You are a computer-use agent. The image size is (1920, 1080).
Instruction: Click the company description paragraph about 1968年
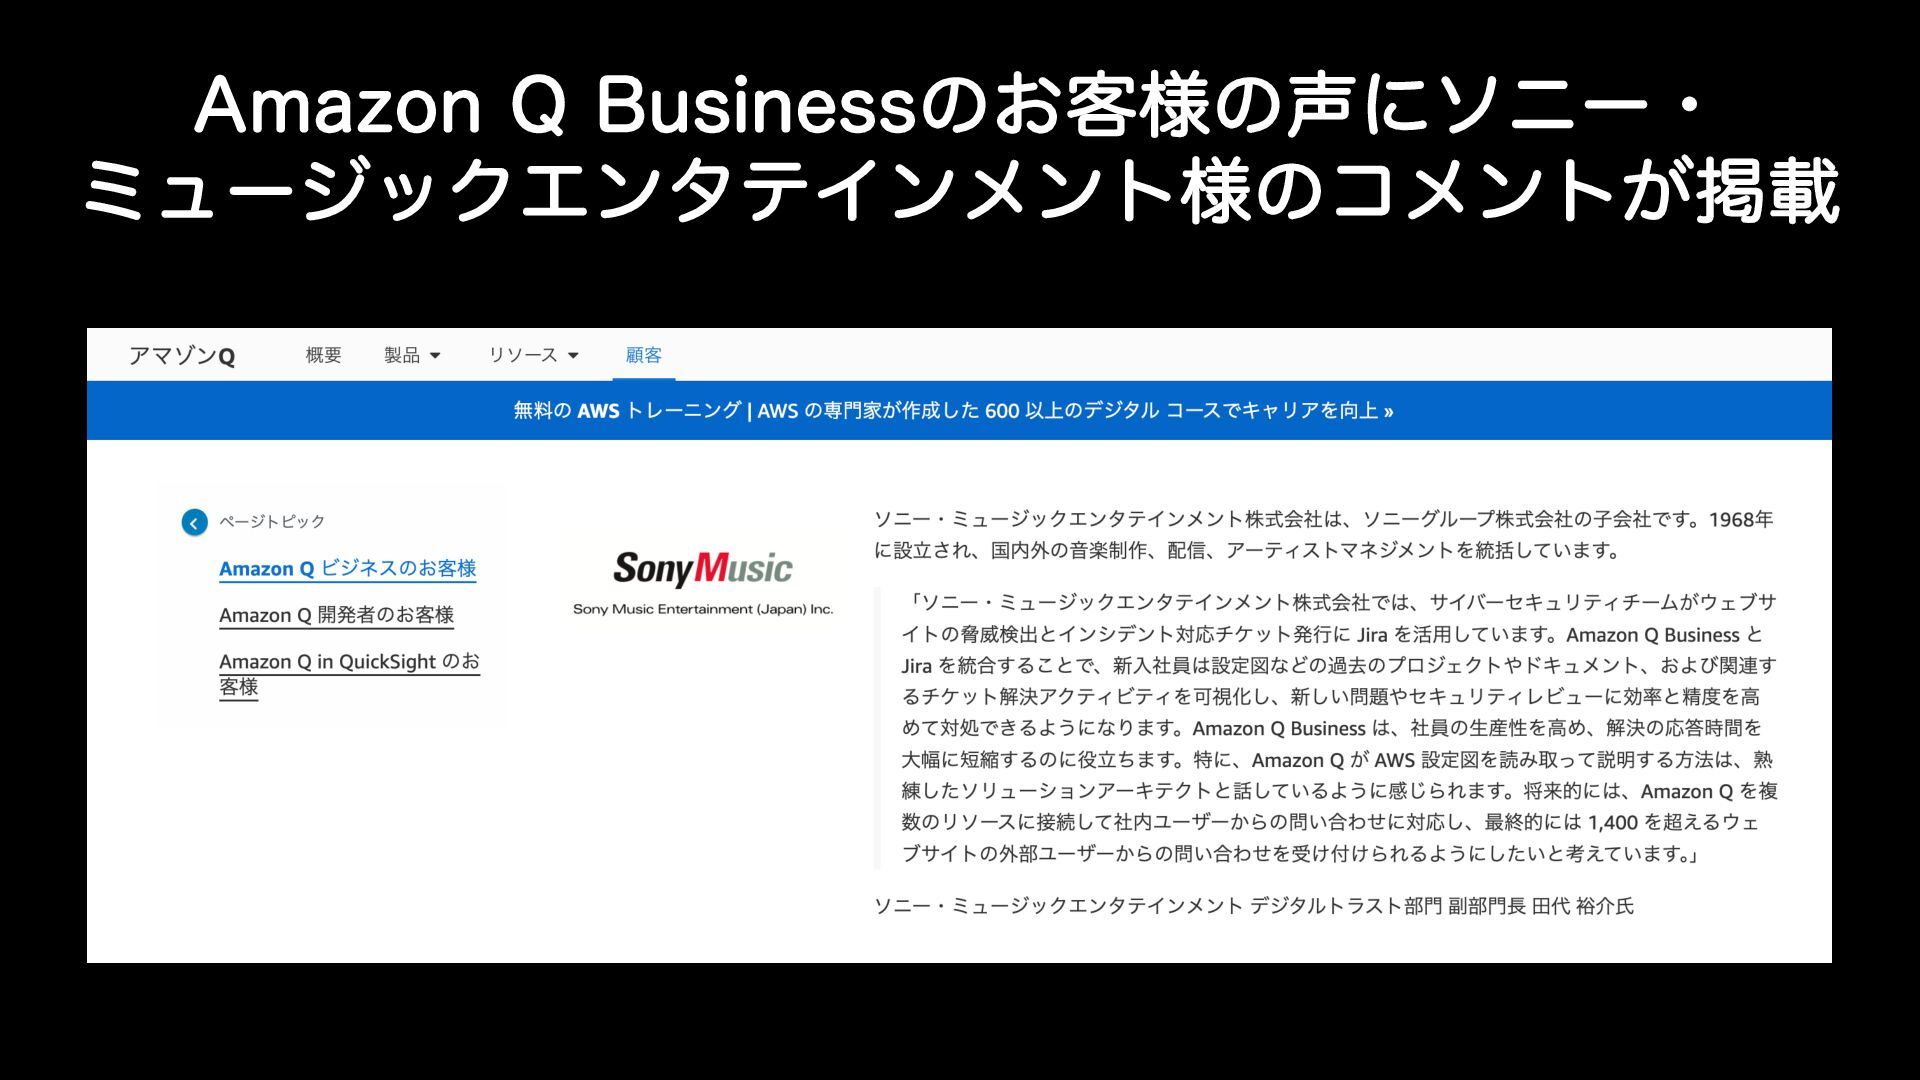(1324, 535)
